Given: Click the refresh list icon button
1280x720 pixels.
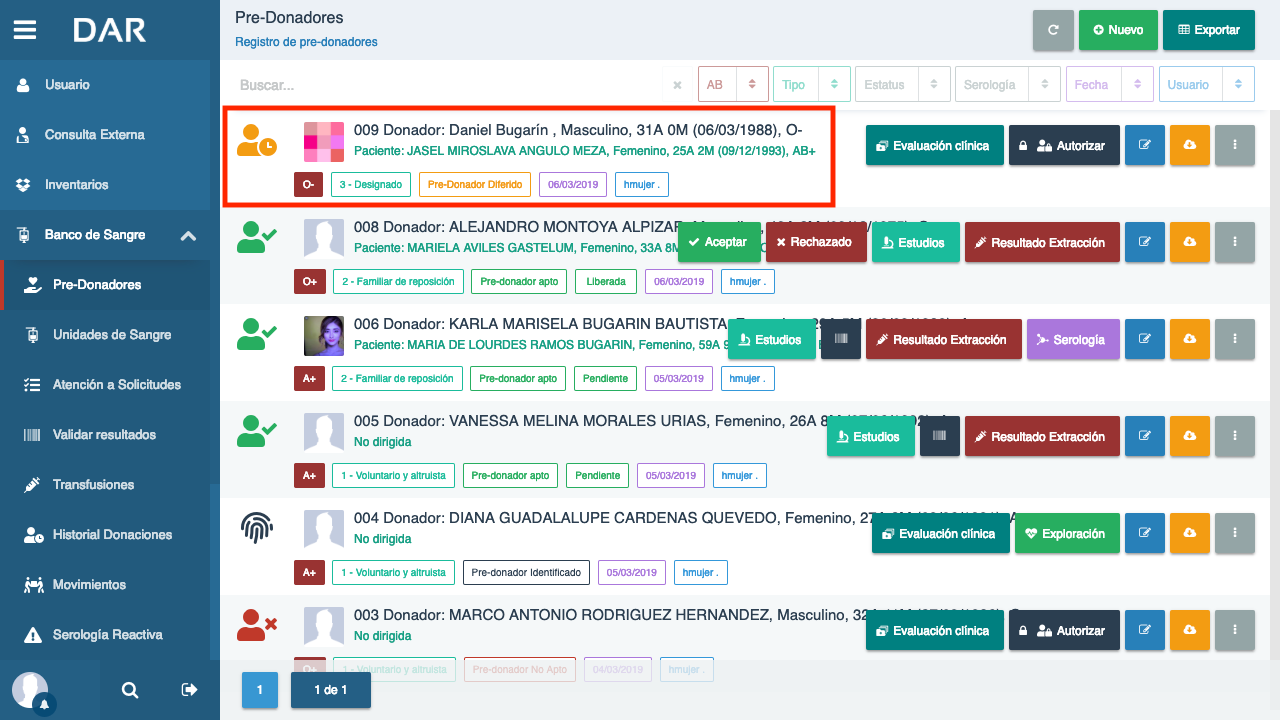Looking at the screenshot, I should click(1053, 30).
